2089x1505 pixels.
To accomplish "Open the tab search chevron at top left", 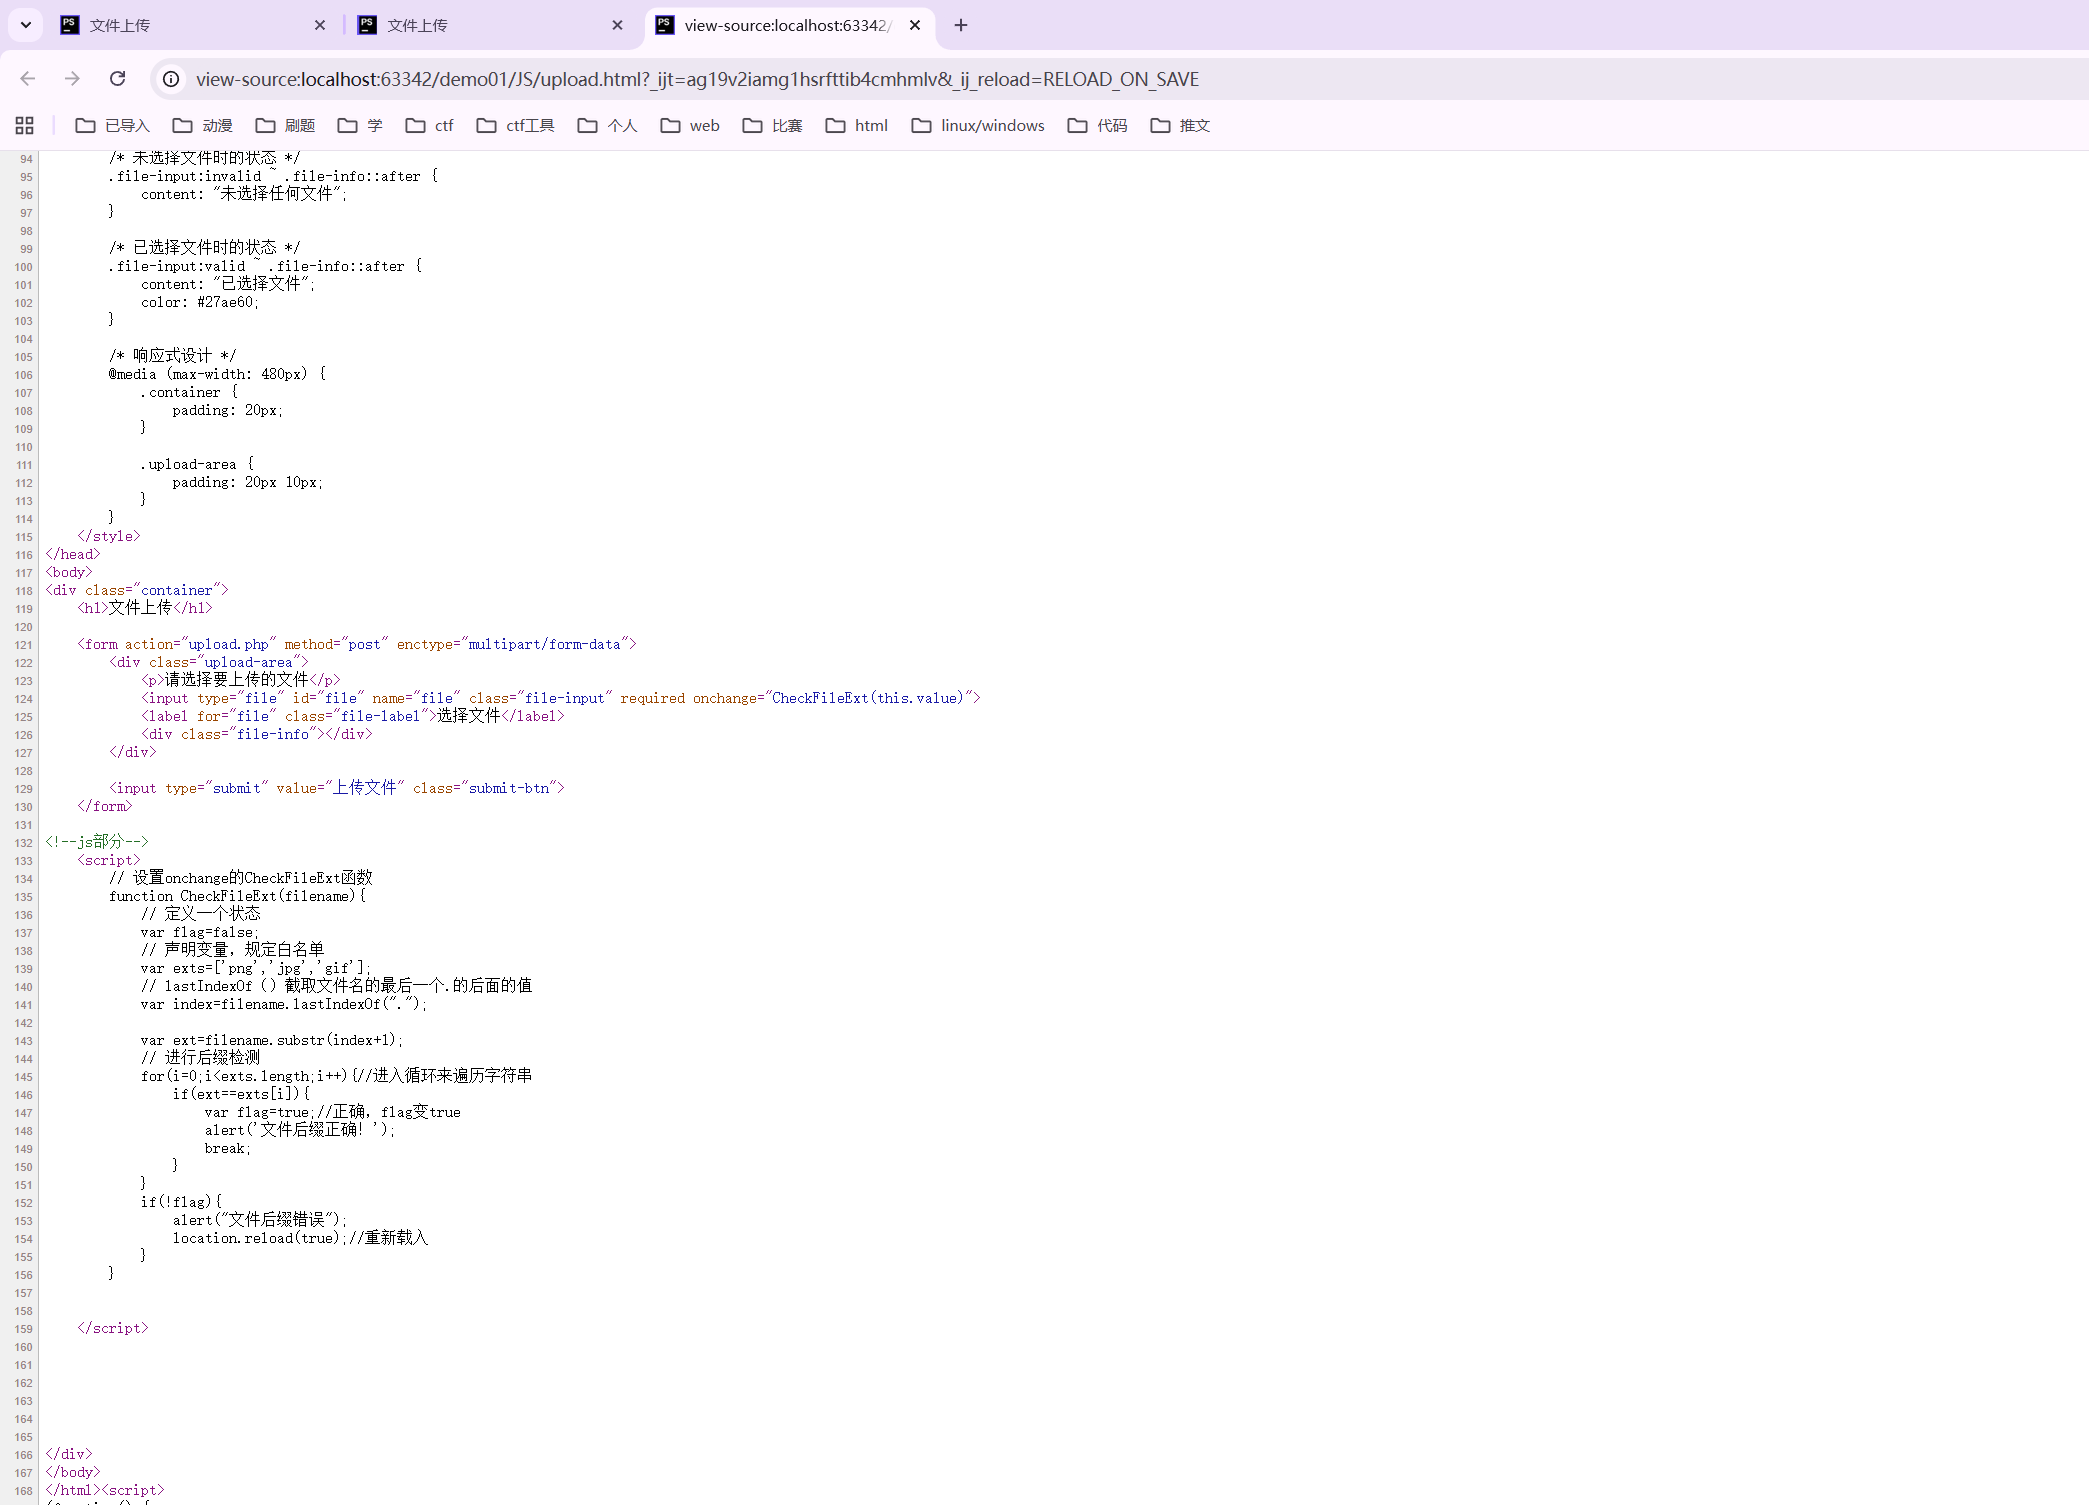I will 25,25.
